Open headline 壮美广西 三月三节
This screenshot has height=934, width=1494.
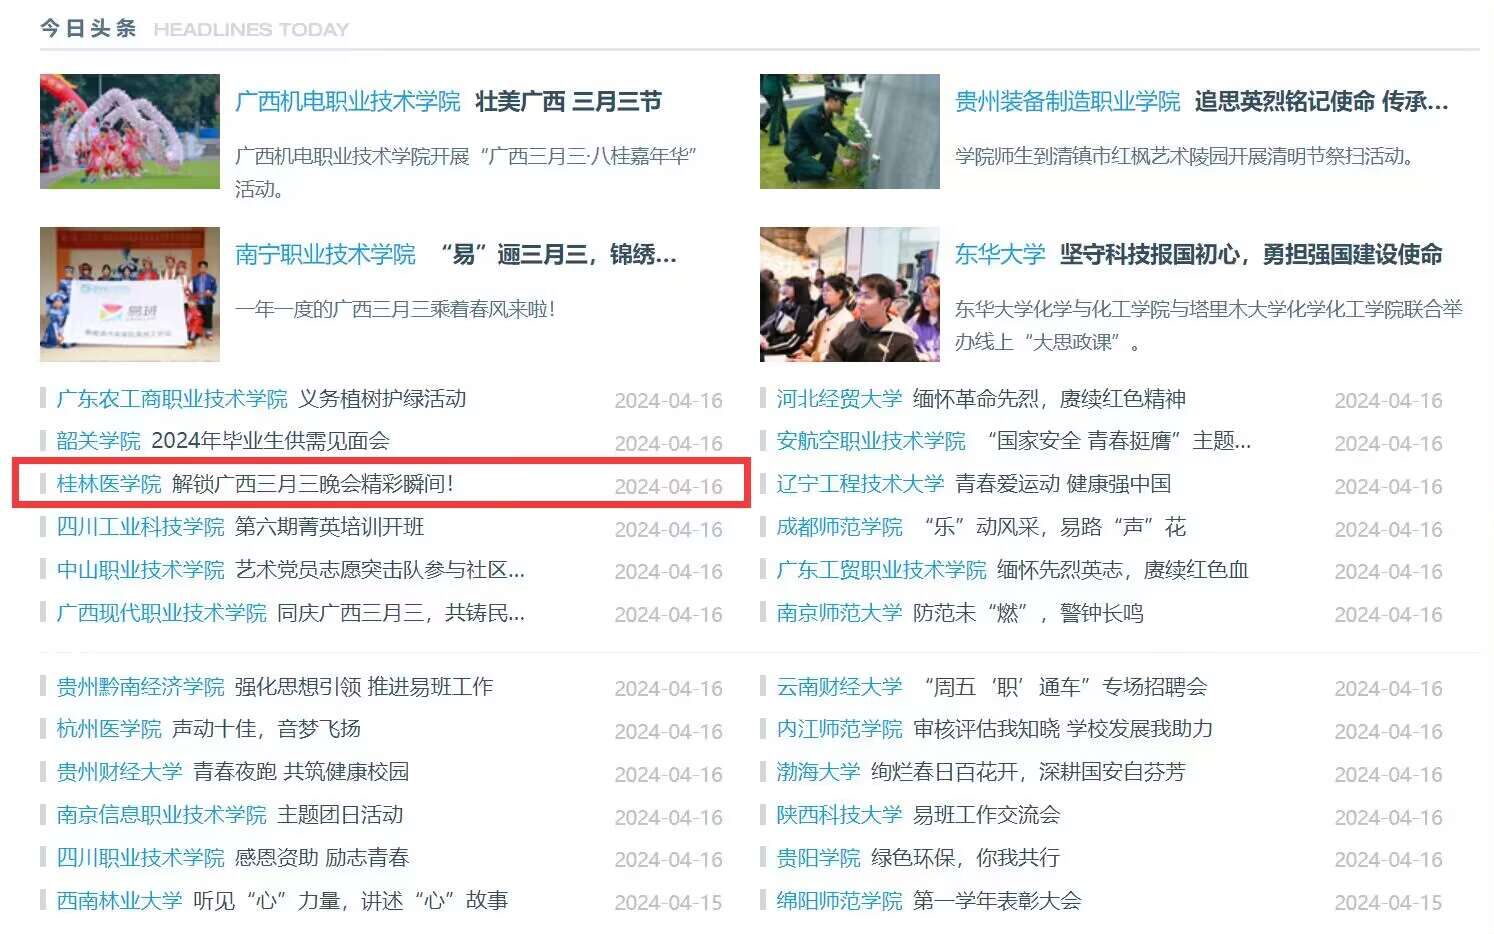click(568, 102)
